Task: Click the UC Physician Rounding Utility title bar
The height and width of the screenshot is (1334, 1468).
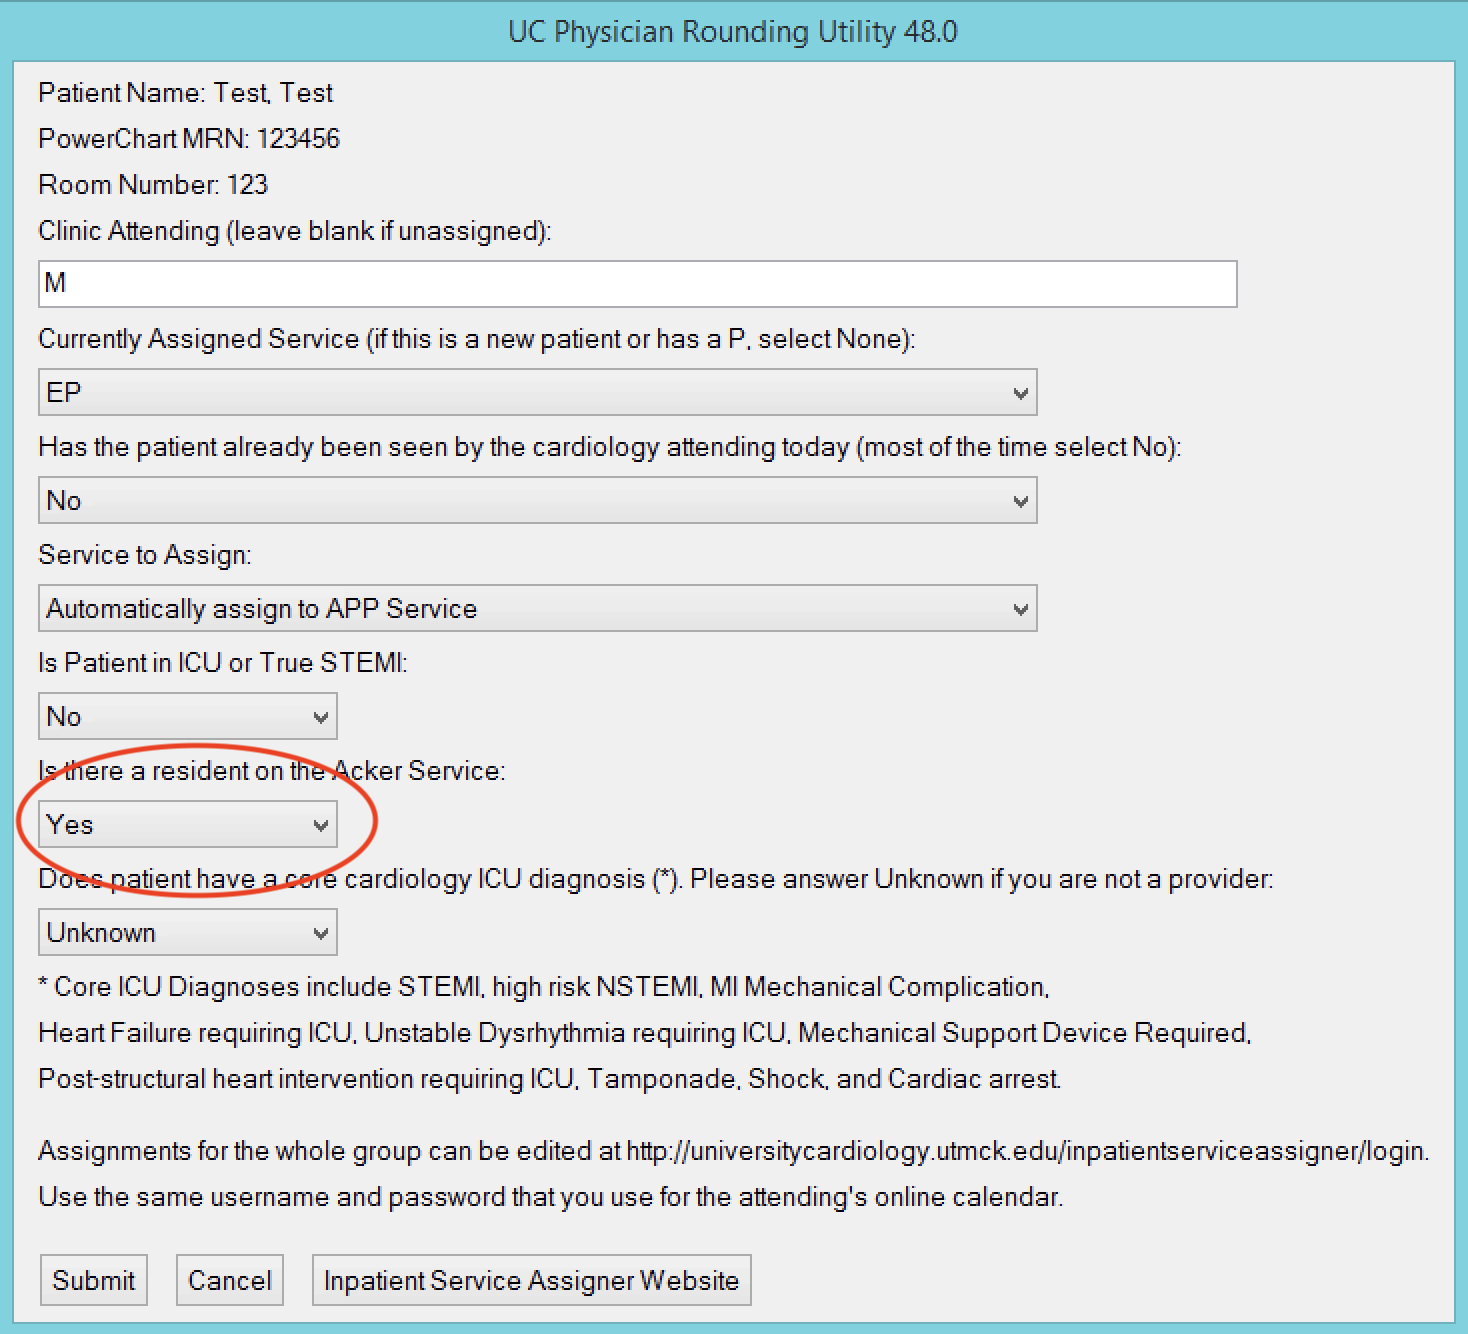Action: pyautogui.click(x=733, y=32)
